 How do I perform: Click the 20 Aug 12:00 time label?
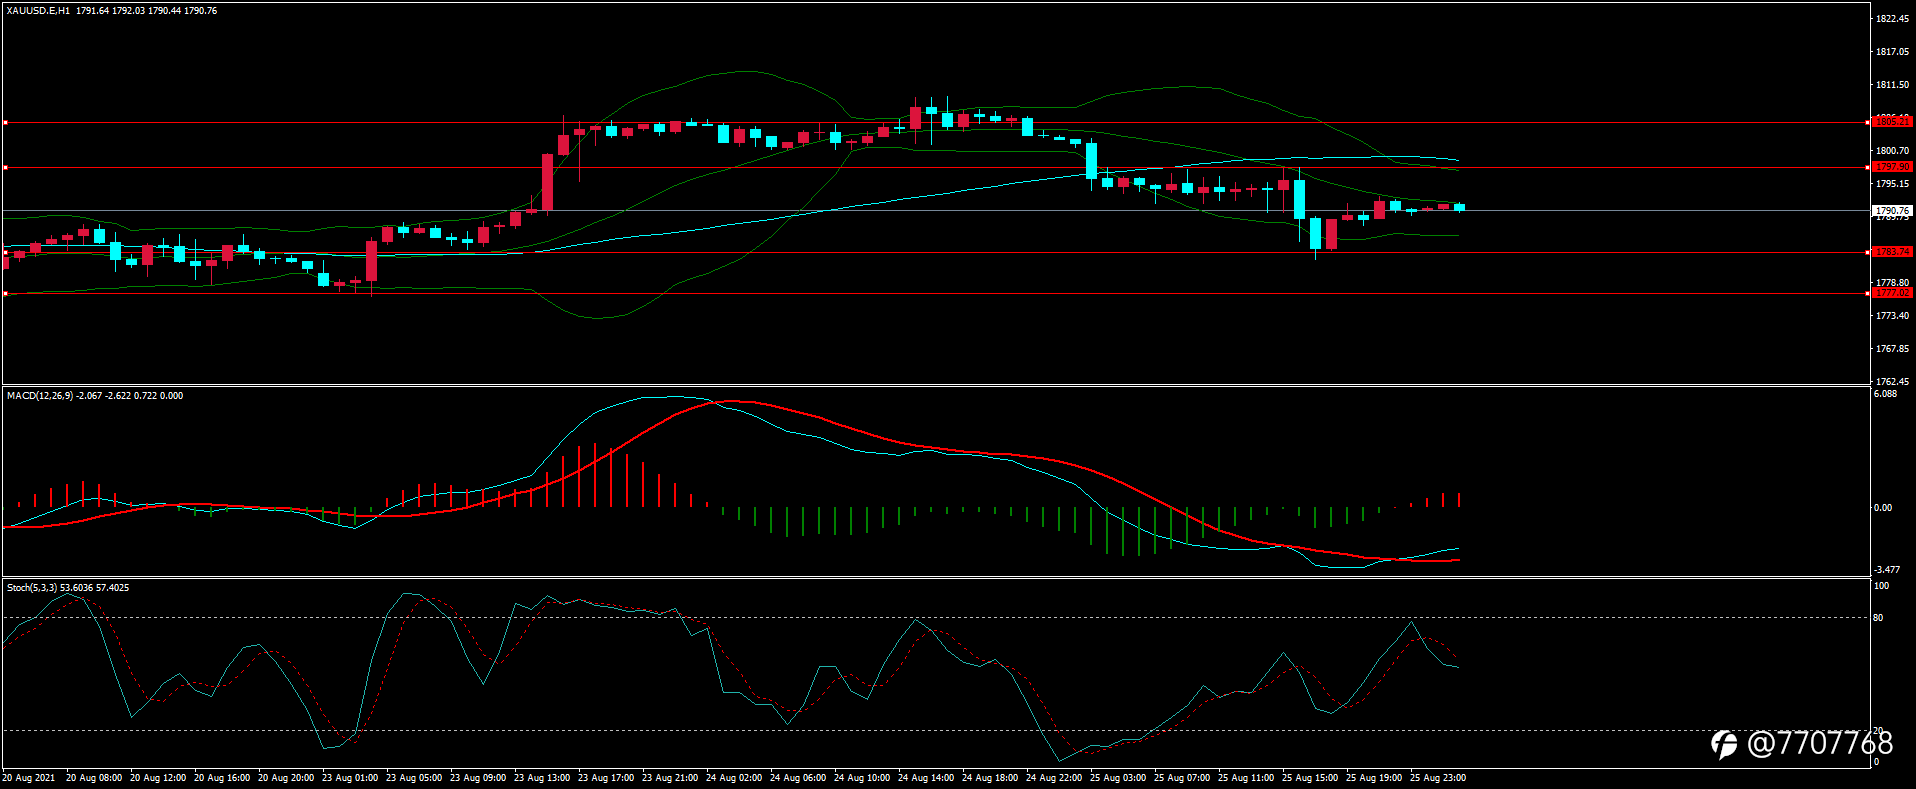pos(158,778)
